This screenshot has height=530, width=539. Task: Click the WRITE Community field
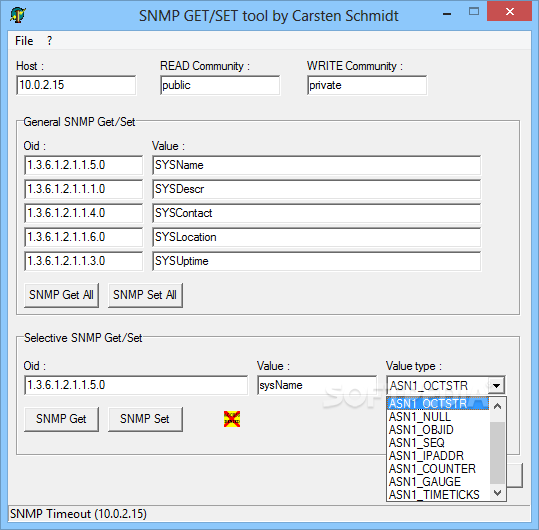point(367,85)
